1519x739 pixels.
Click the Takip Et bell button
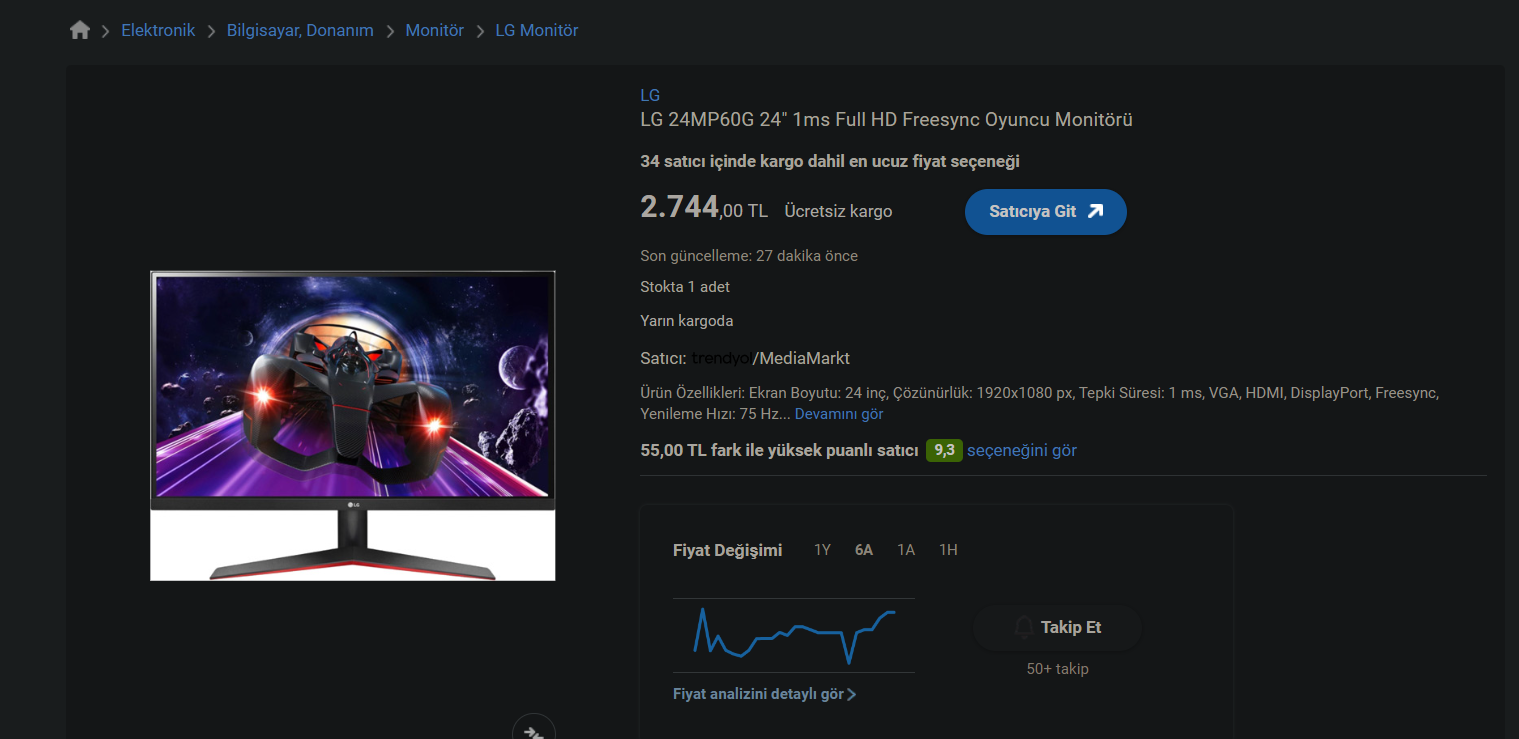[1057, 628]
